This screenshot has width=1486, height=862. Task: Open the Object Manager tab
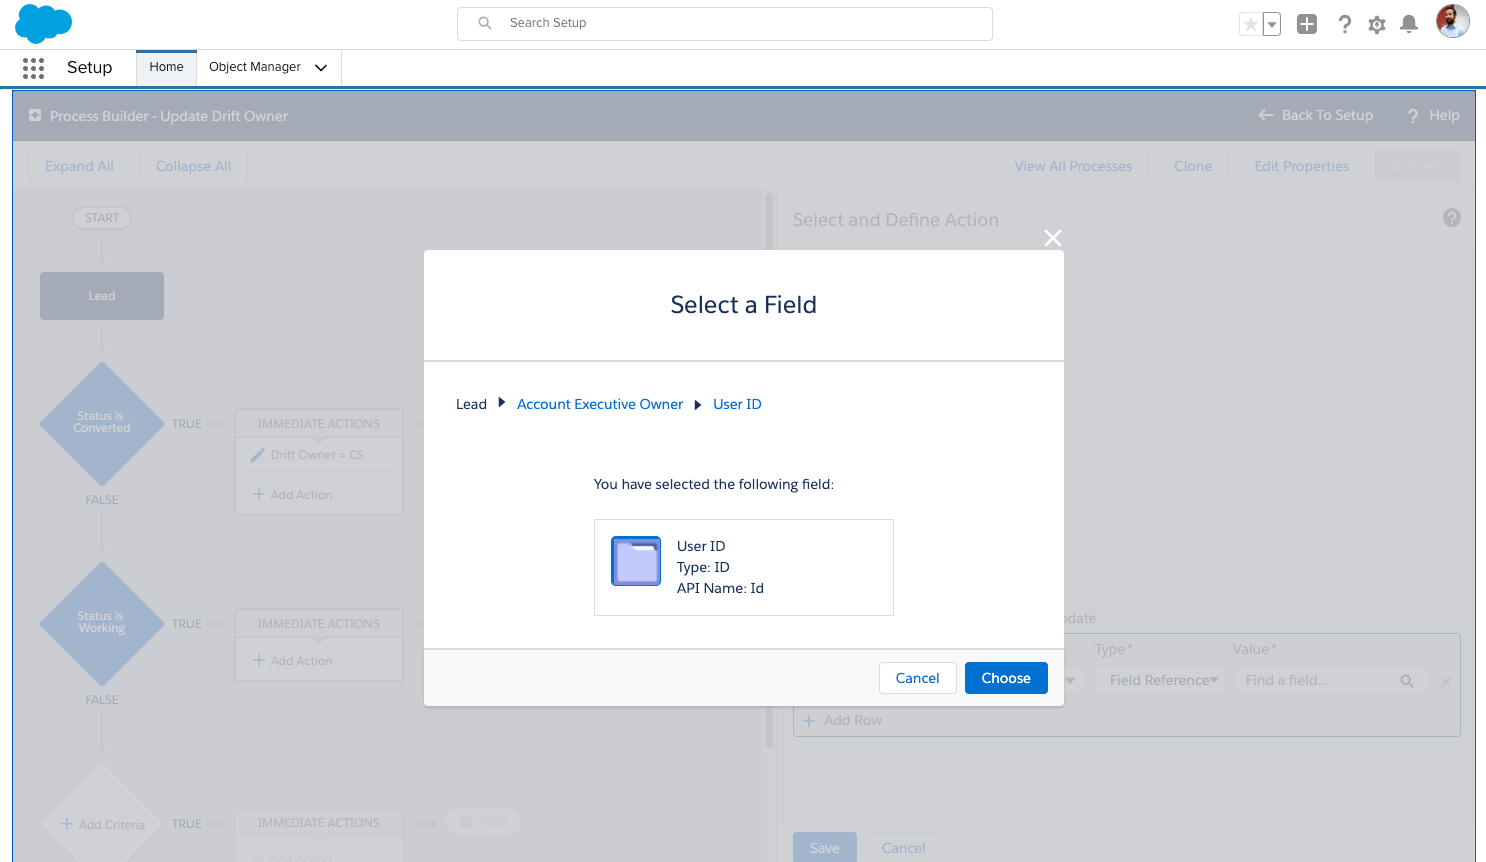point(255,67)
